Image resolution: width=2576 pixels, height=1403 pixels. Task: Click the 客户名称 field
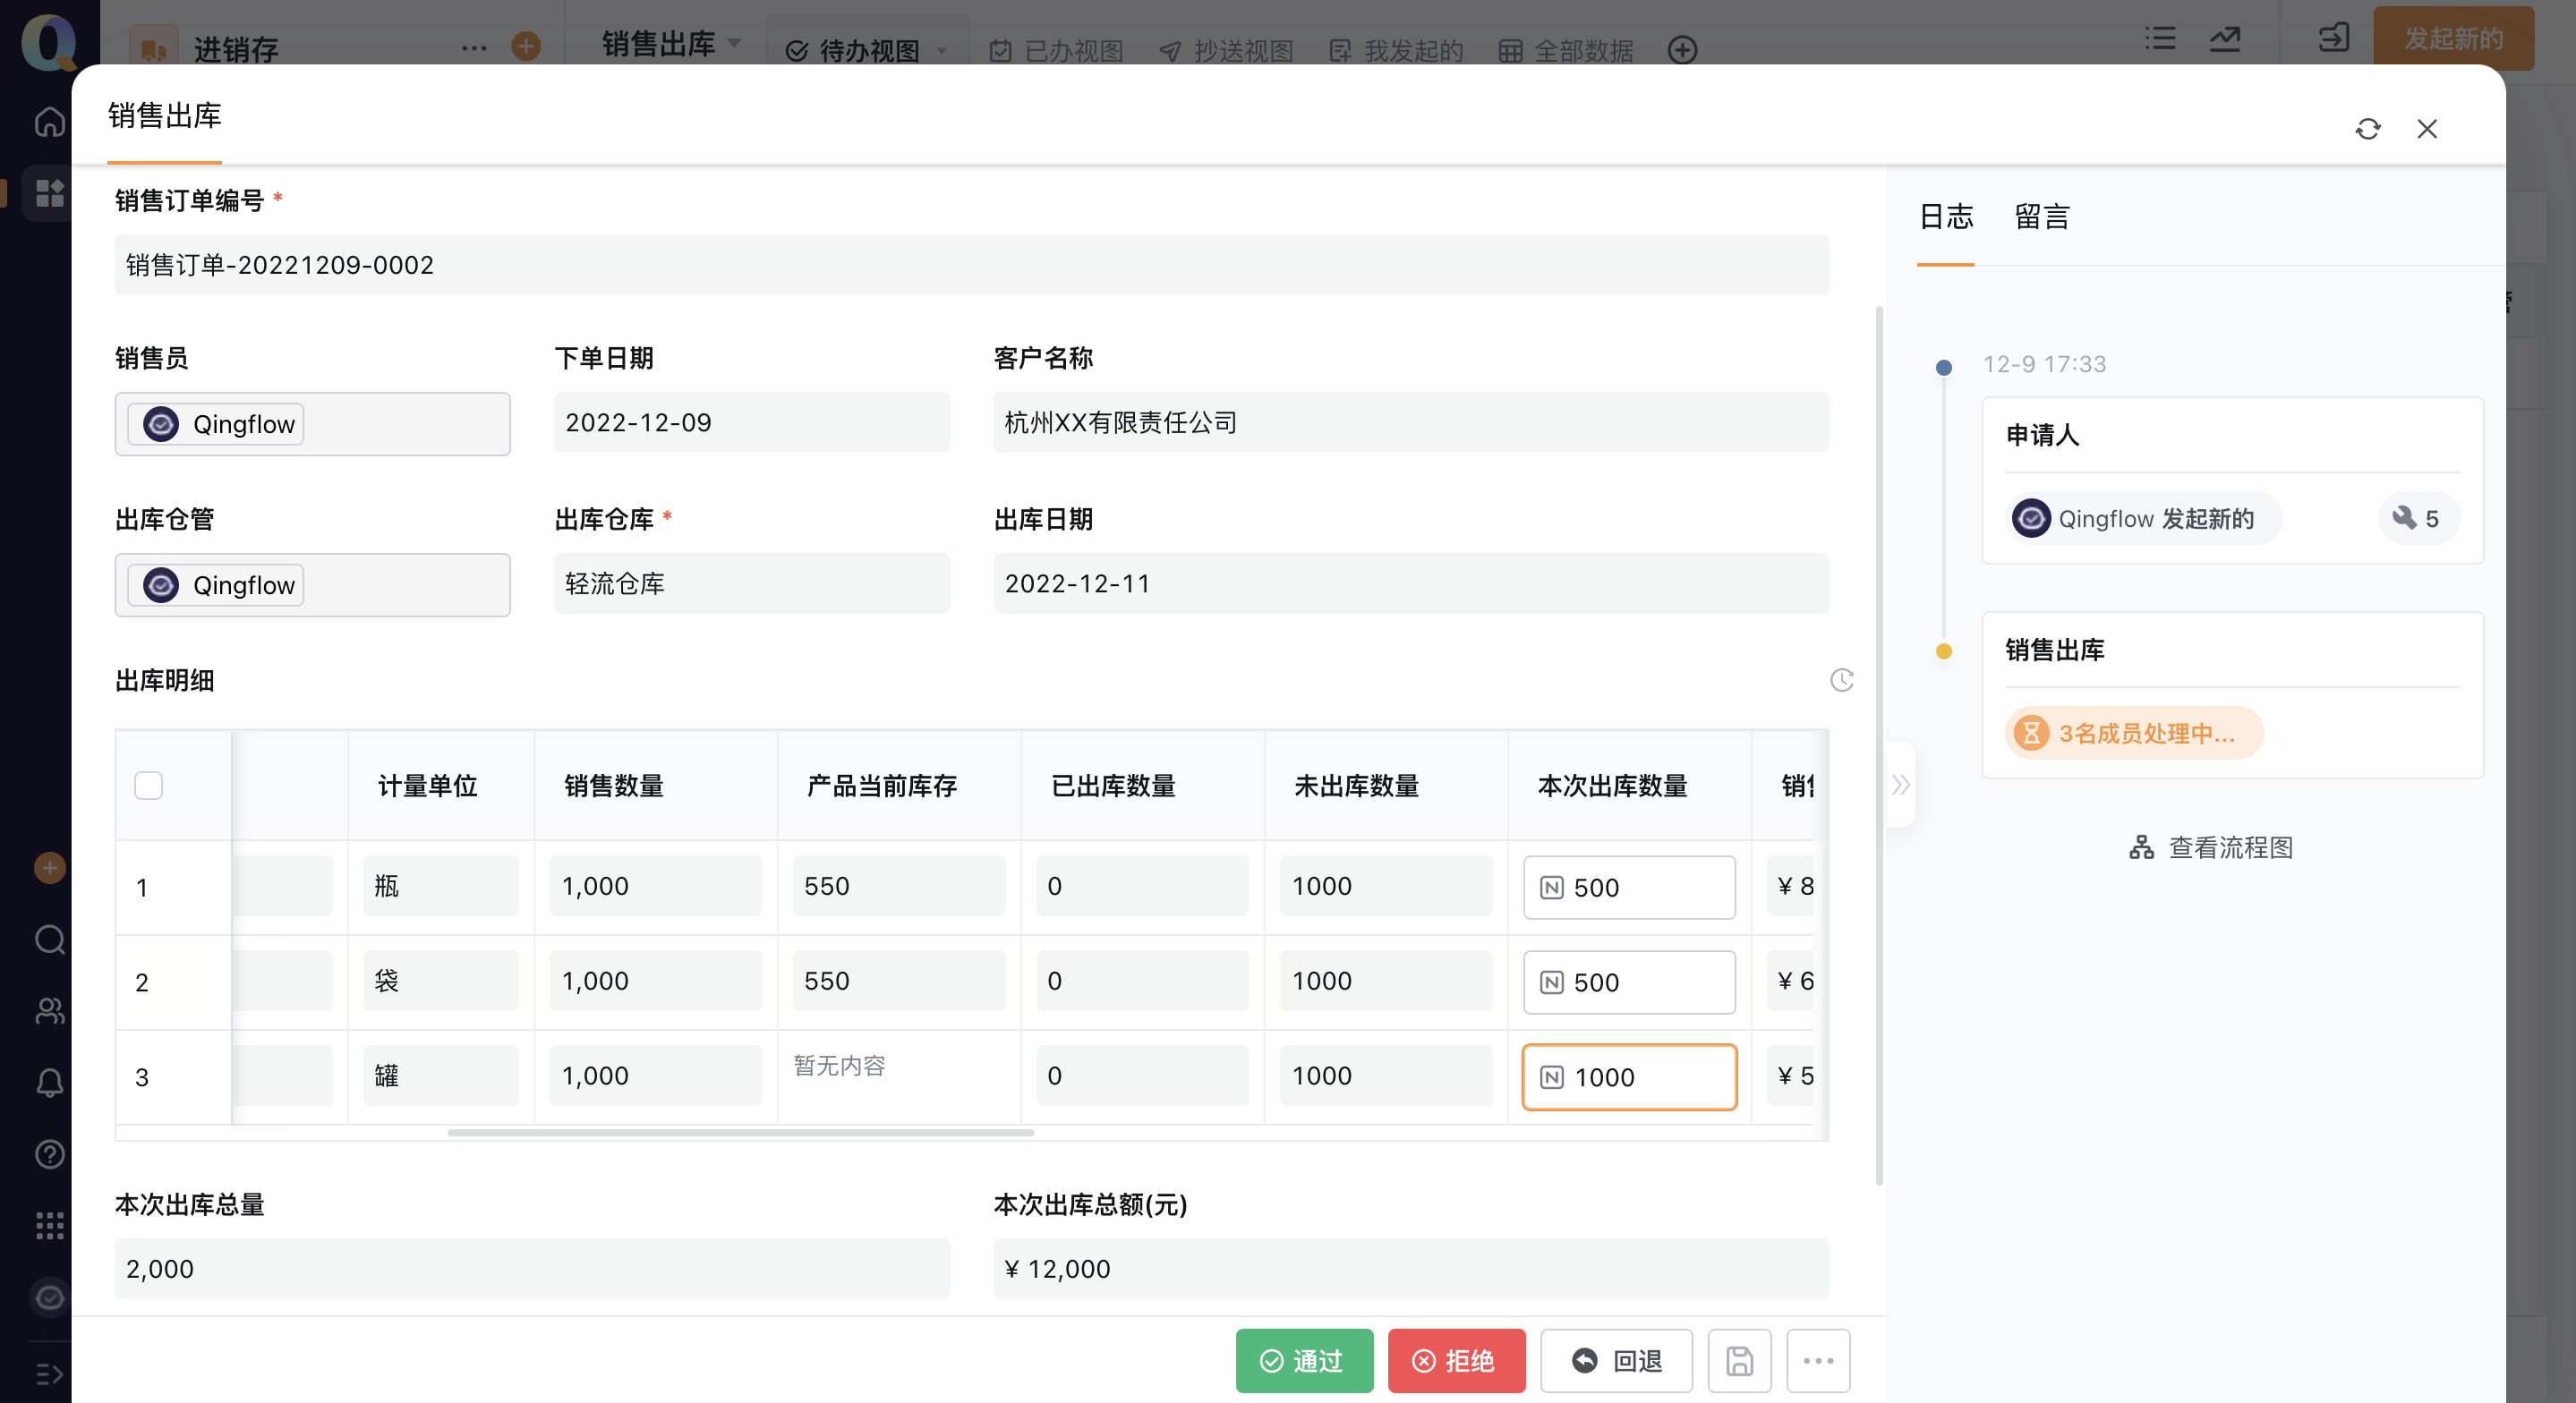tap(1410, 422)
